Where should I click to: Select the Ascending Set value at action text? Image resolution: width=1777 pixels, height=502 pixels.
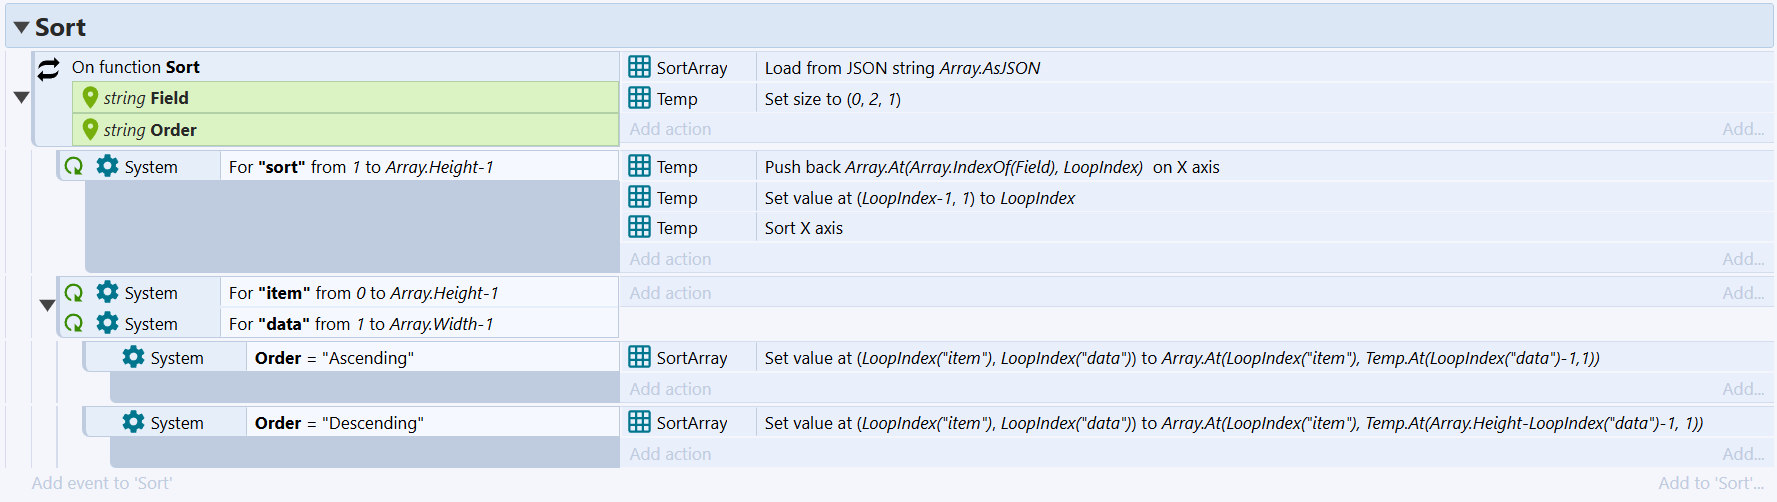(x=1182, y=358)
